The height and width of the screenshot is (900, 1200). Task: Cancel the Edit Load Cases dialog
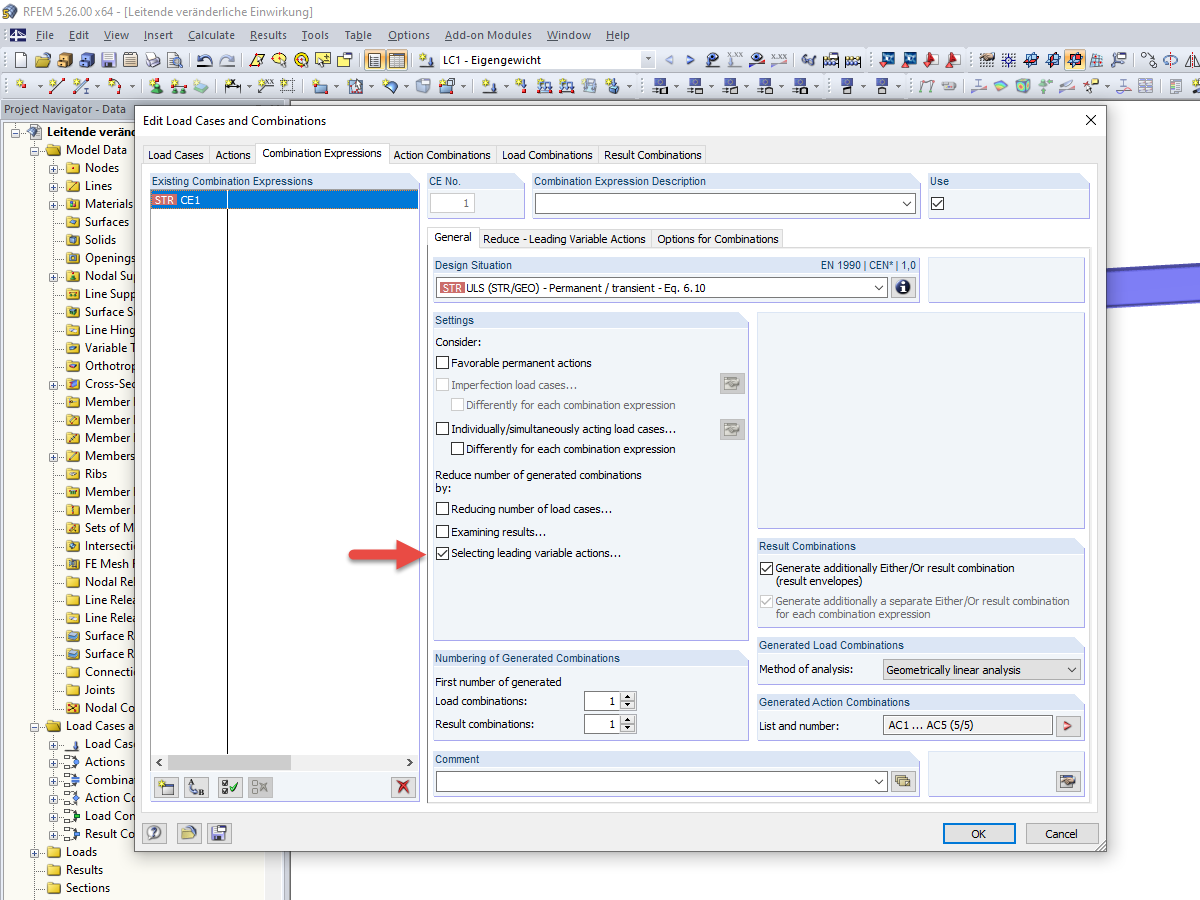pos(1062,832)
